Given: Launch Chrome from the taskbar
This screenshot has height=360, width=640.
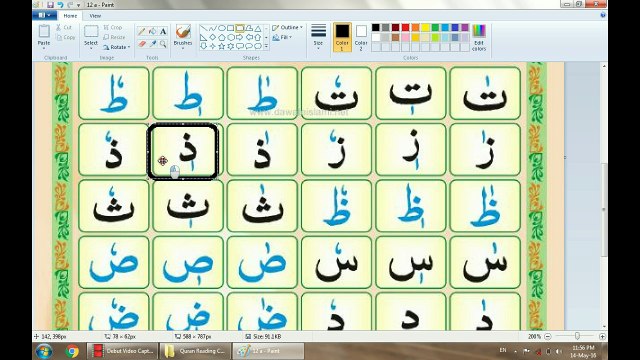Looking at the screenshot, I should pyautogui.click(x=72, y=351).
